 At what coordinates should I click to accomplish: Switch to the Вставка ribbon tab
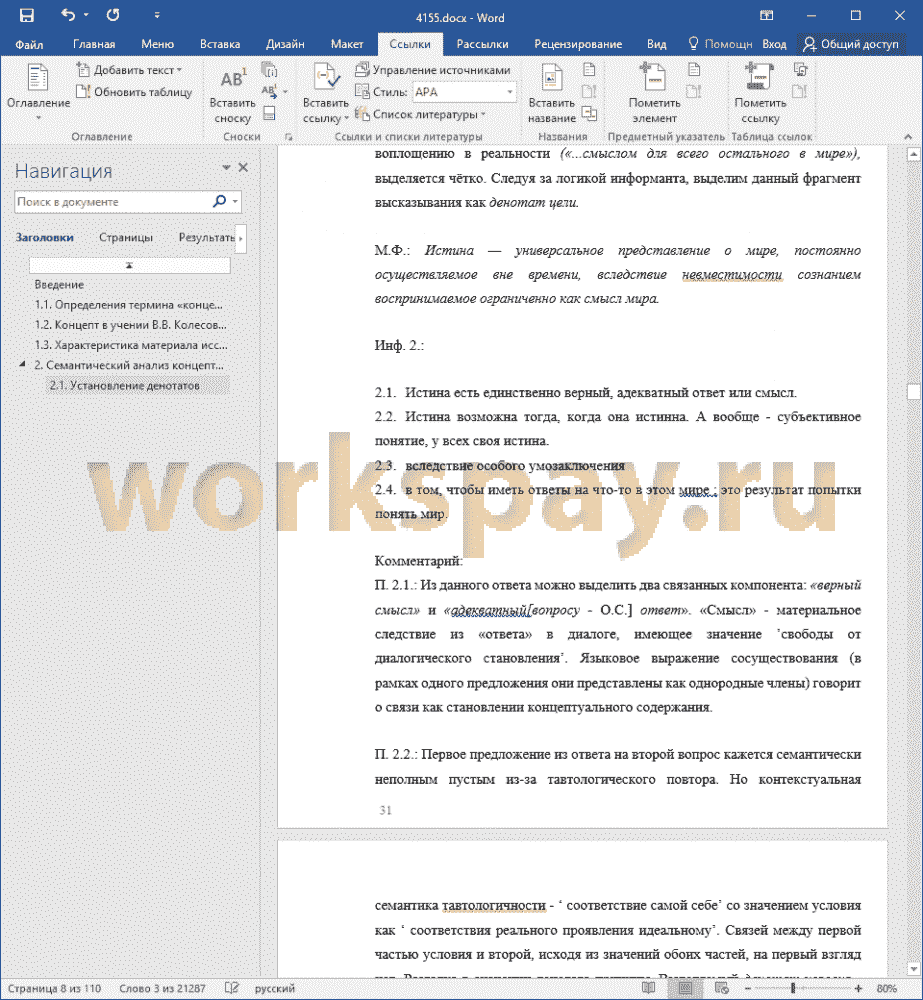coord(220,44)
